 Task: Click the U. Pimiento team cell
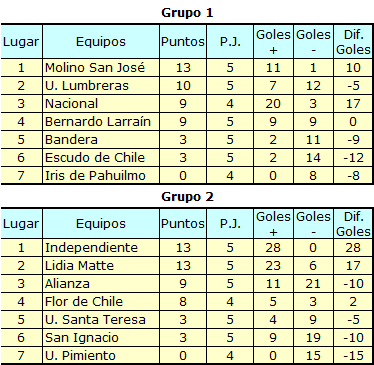pyautogui.click(x=101, y=355)
